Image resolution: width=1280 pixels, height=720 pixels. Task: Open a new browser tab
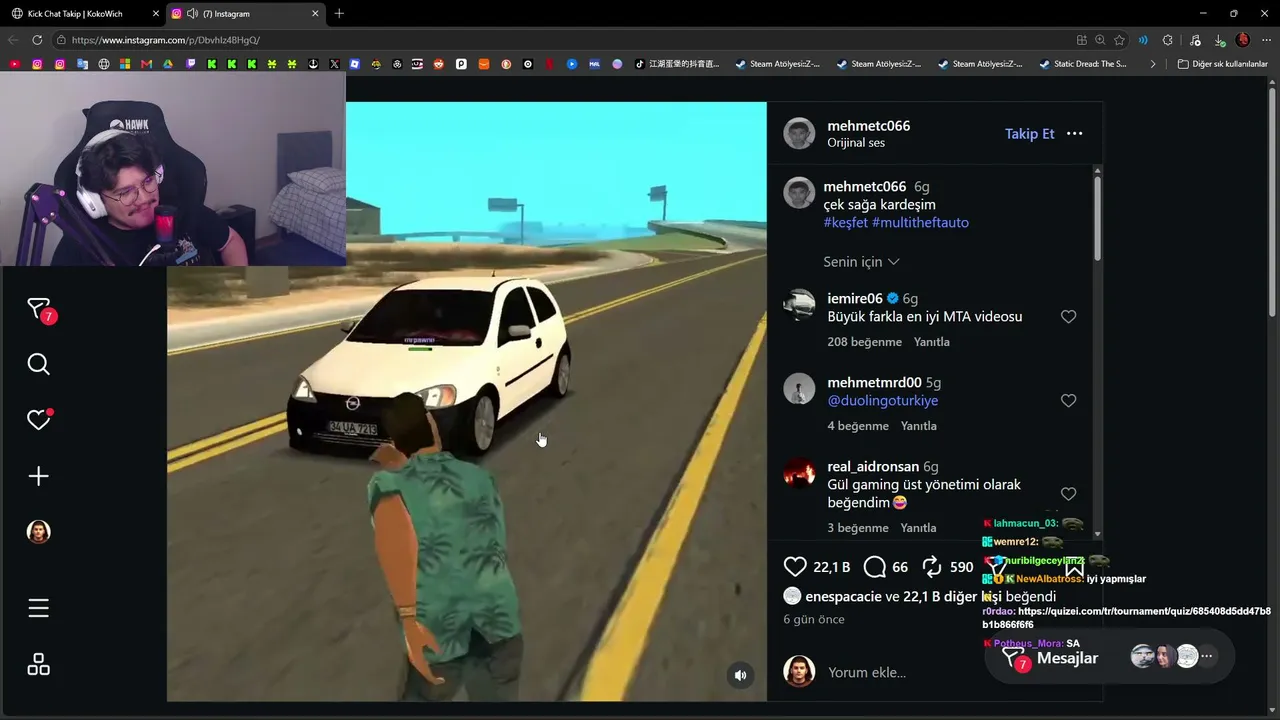click(x=339, y=13)
